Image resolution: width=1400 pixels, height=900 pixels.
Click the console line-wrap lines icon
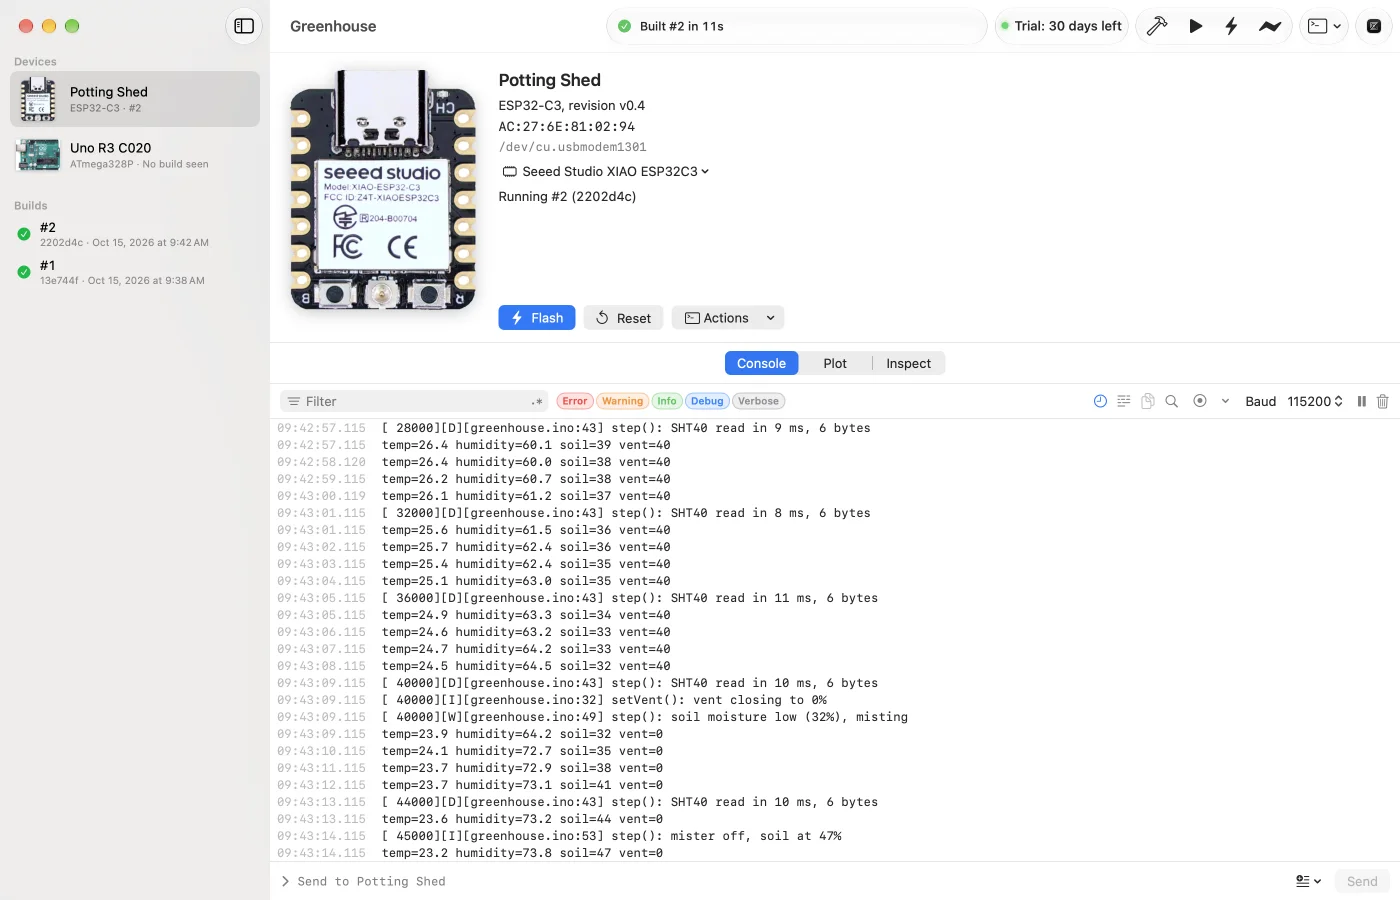pyautogui.click(x=1124, y=401)
